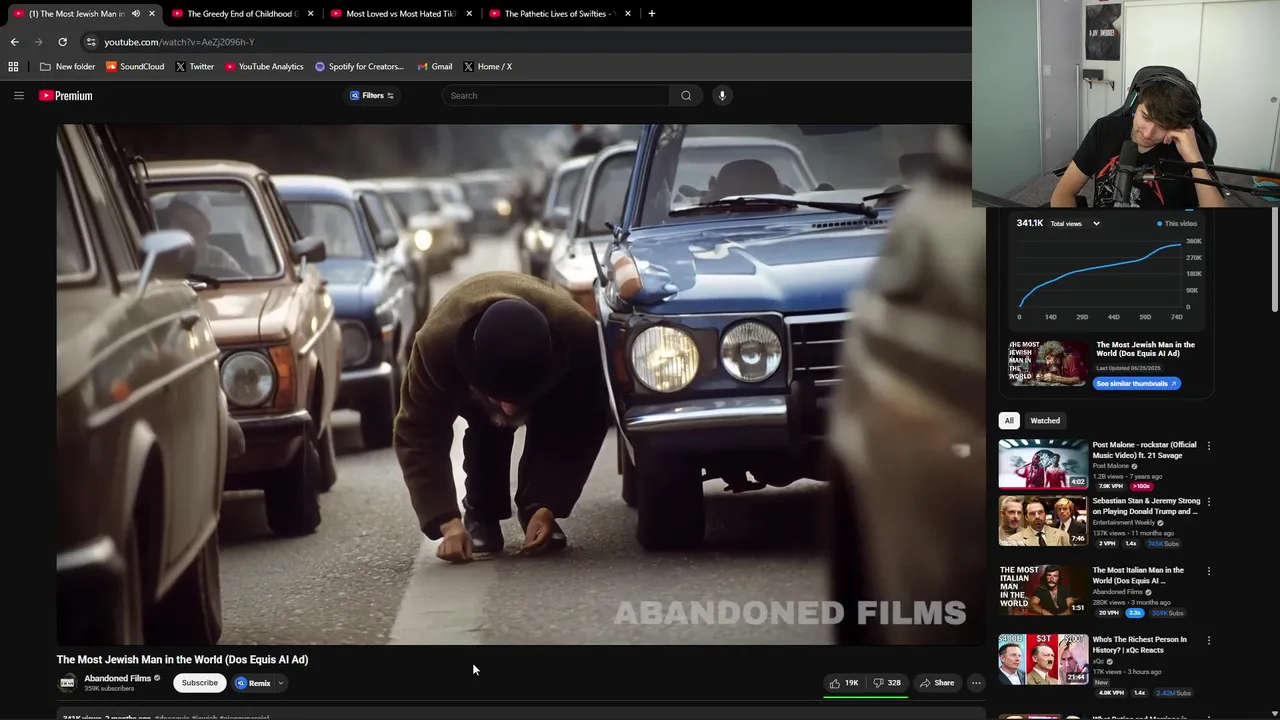Image resolution: width=1280 pixels, height=720 pixels.
Task: Share the video
Action: coord(938,683)
